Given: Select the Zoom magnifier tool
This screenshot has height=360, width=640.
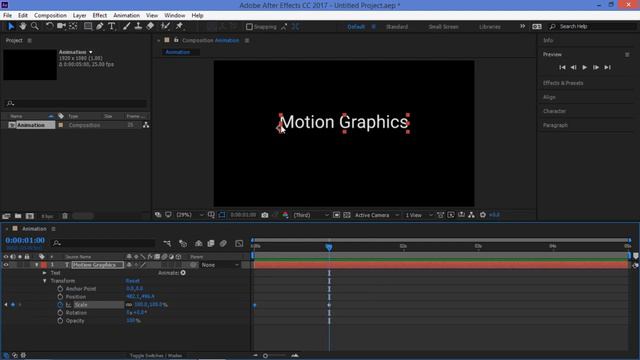Looking at the screenshot, I should [35, 27].
